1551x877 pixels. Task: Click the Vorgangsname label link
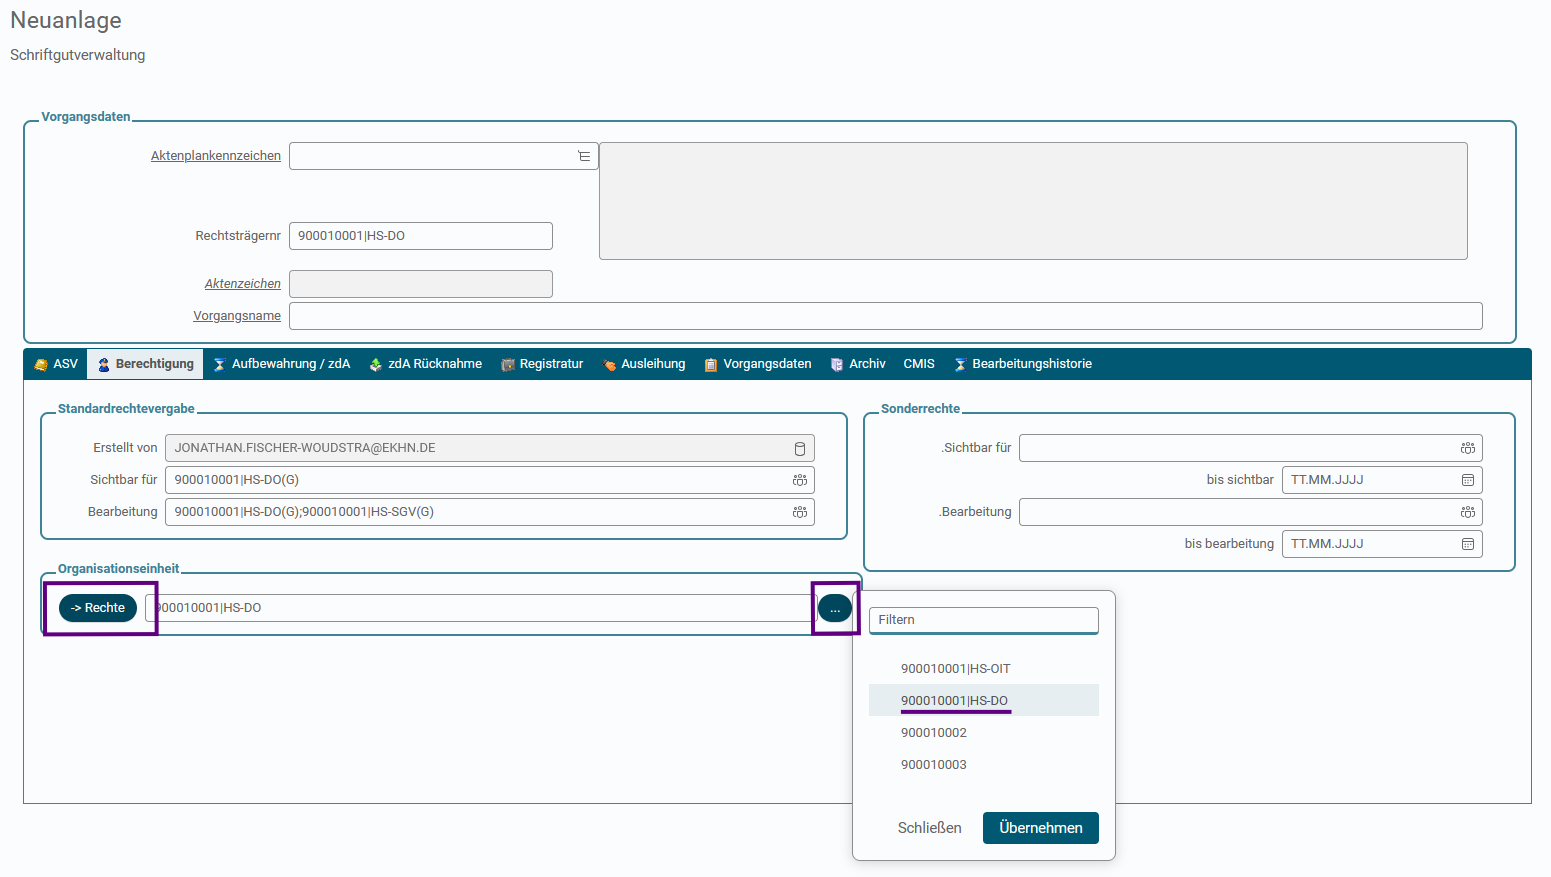(x=237, y=316)
